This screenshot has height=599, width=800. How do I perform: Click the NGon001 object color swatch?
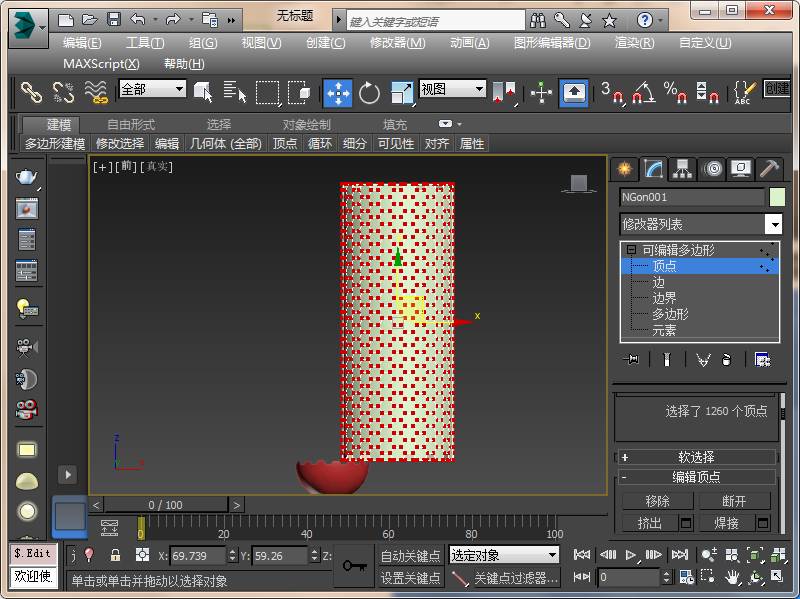pos(777,197)
